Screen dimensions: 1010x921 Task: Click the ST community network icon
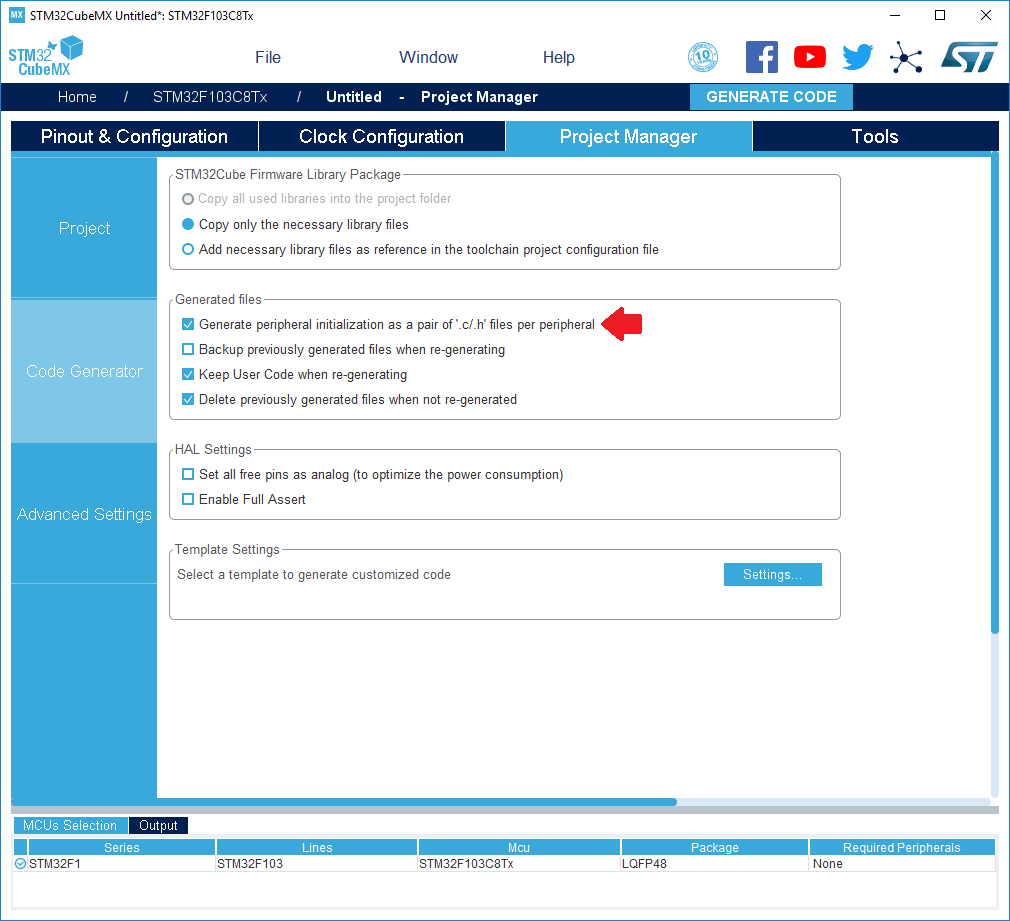906,57
